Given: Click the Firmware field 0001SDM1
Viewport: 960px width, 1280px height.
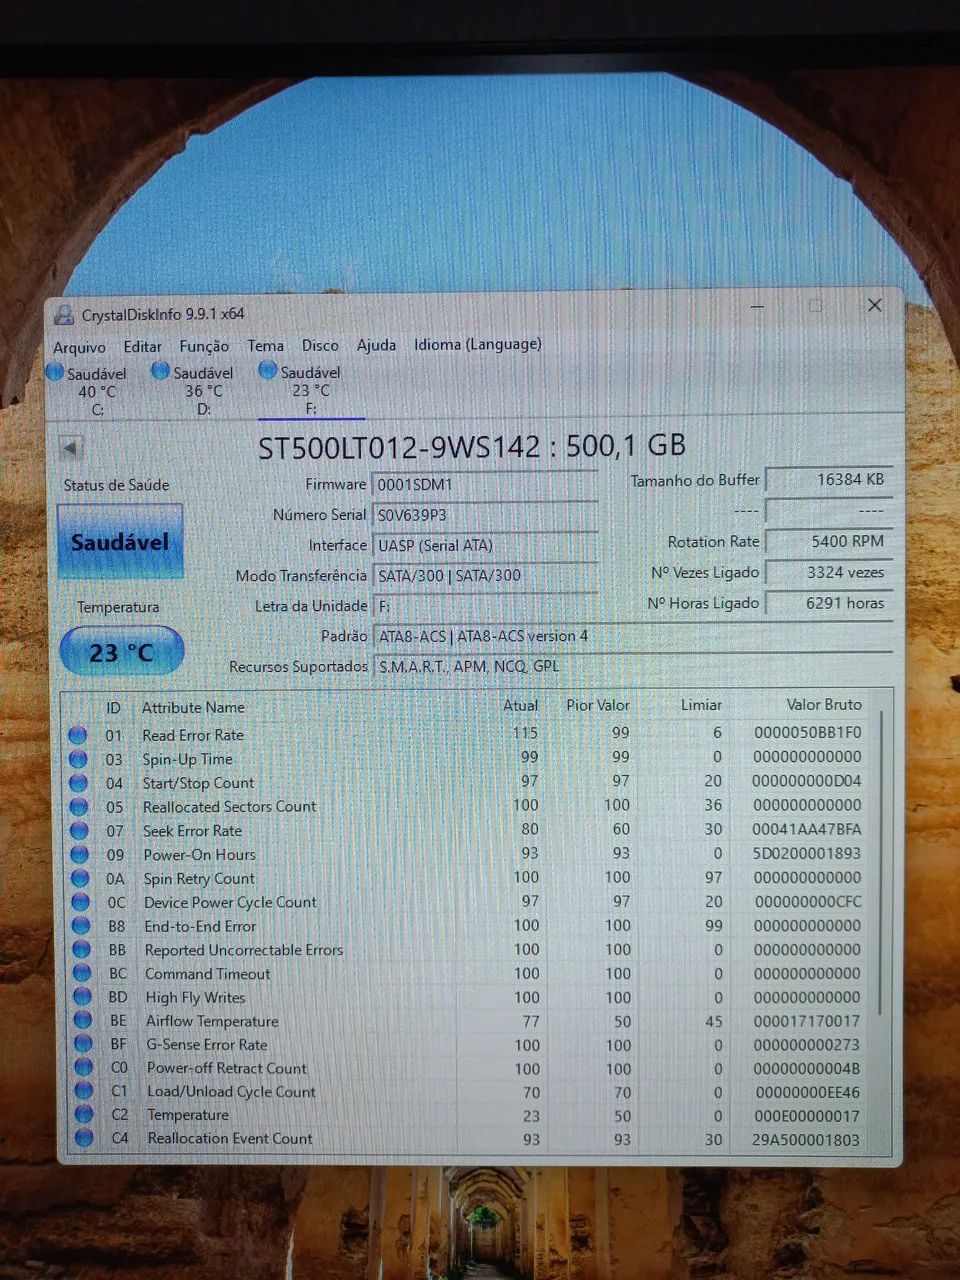Looking at the screenshot, I should (485, 484).
